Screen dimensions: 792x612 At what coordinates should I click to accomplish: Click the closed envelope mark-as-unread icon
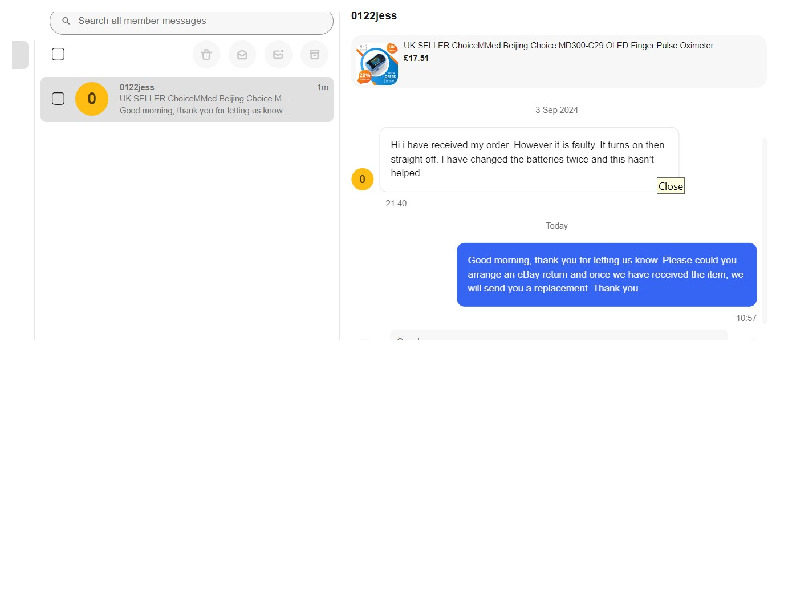[x=278, y=54]
